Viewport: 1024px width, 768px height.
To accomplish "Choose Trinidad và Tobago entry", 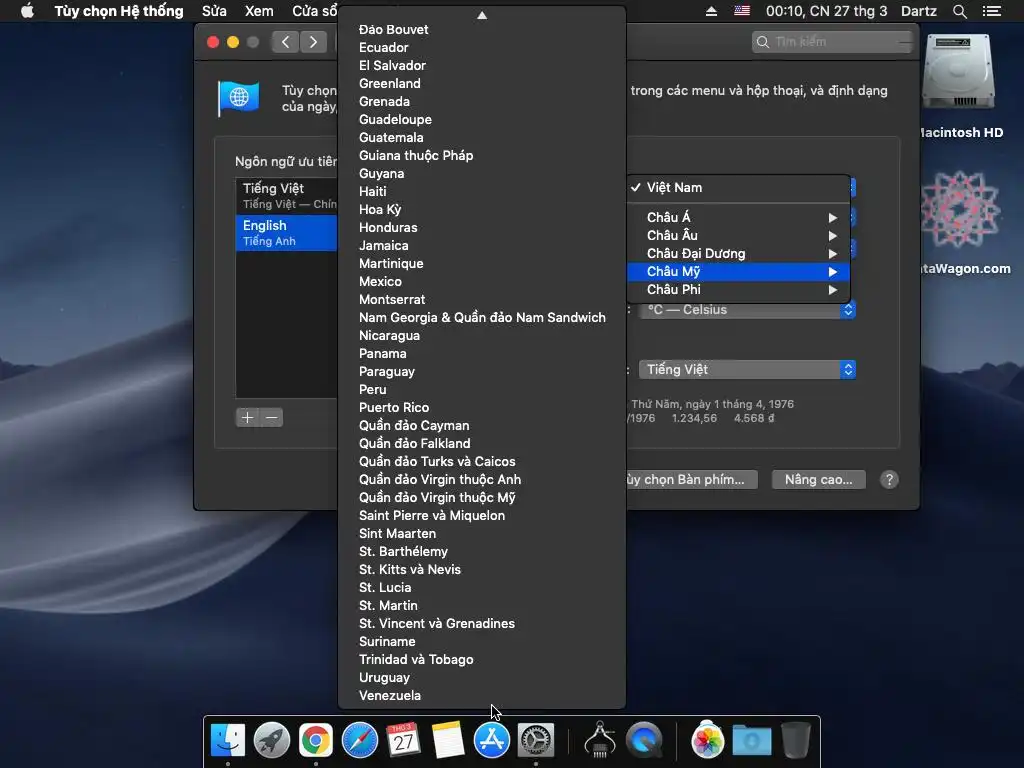I will click(x=482, y=660).
